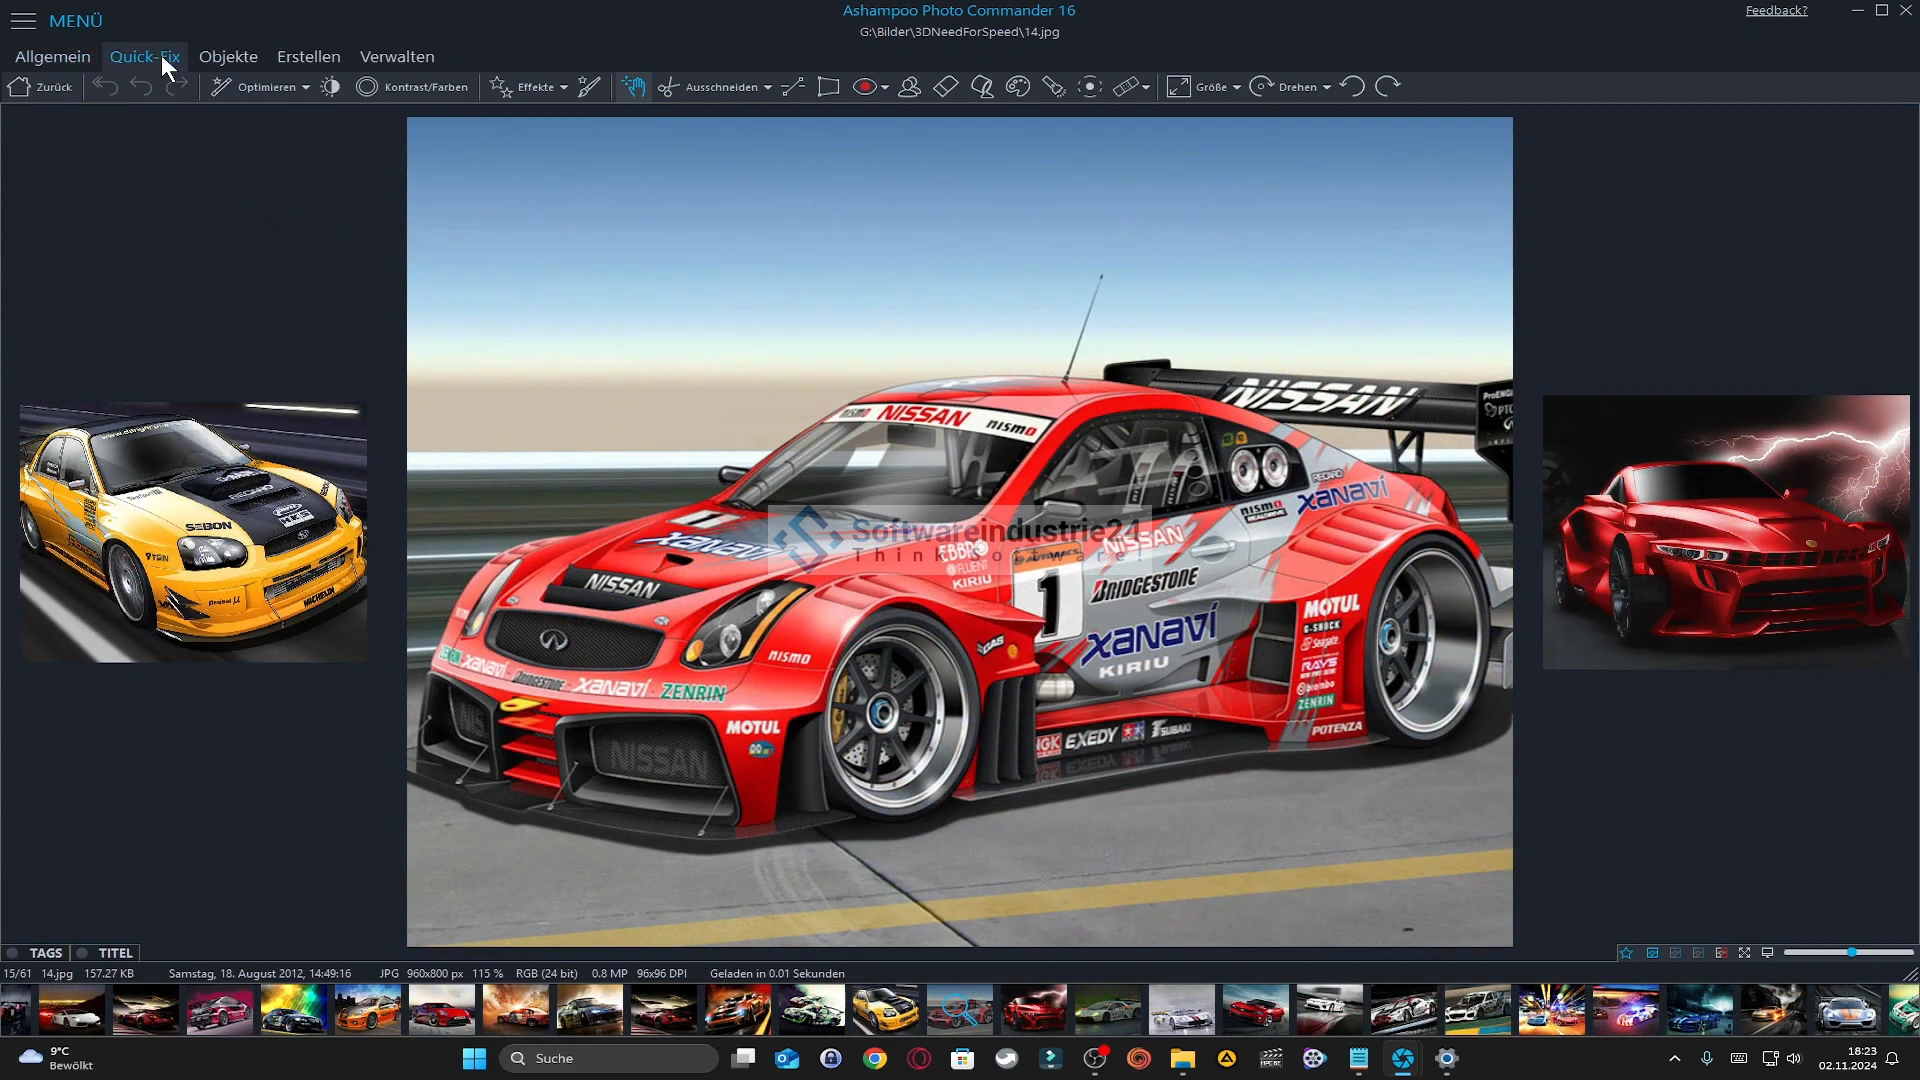The image size is (1920, 1080).
Task: Select the pan hand tool
Action: click(633, 87)
